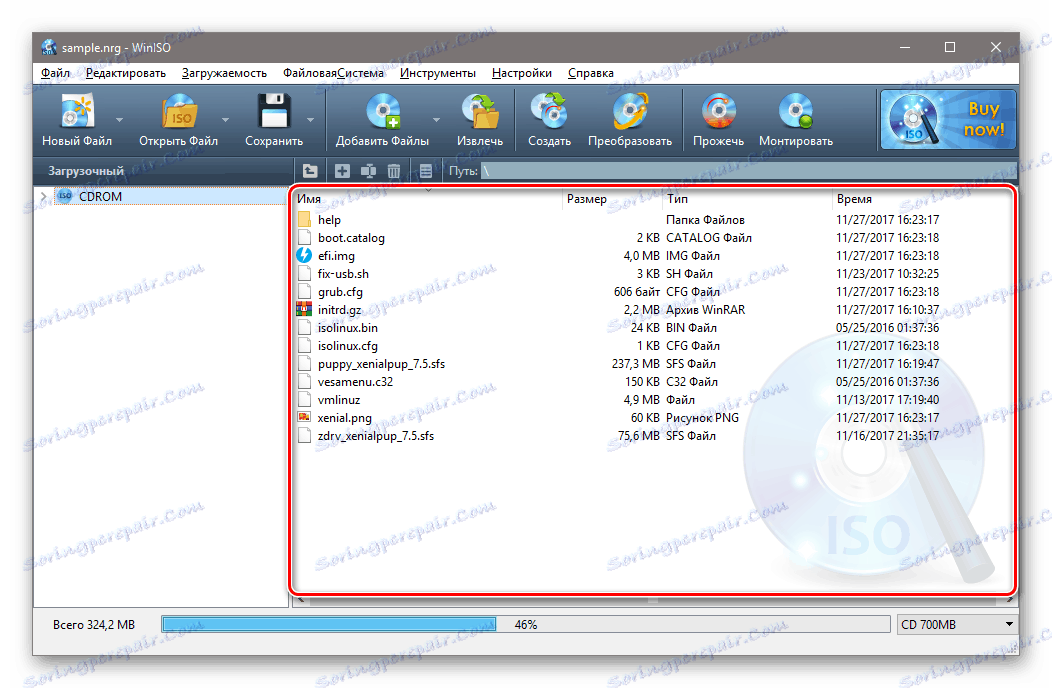Click the new folder plus icon
This screenshot has height=688, width=1052.
[x=342, y=171]
